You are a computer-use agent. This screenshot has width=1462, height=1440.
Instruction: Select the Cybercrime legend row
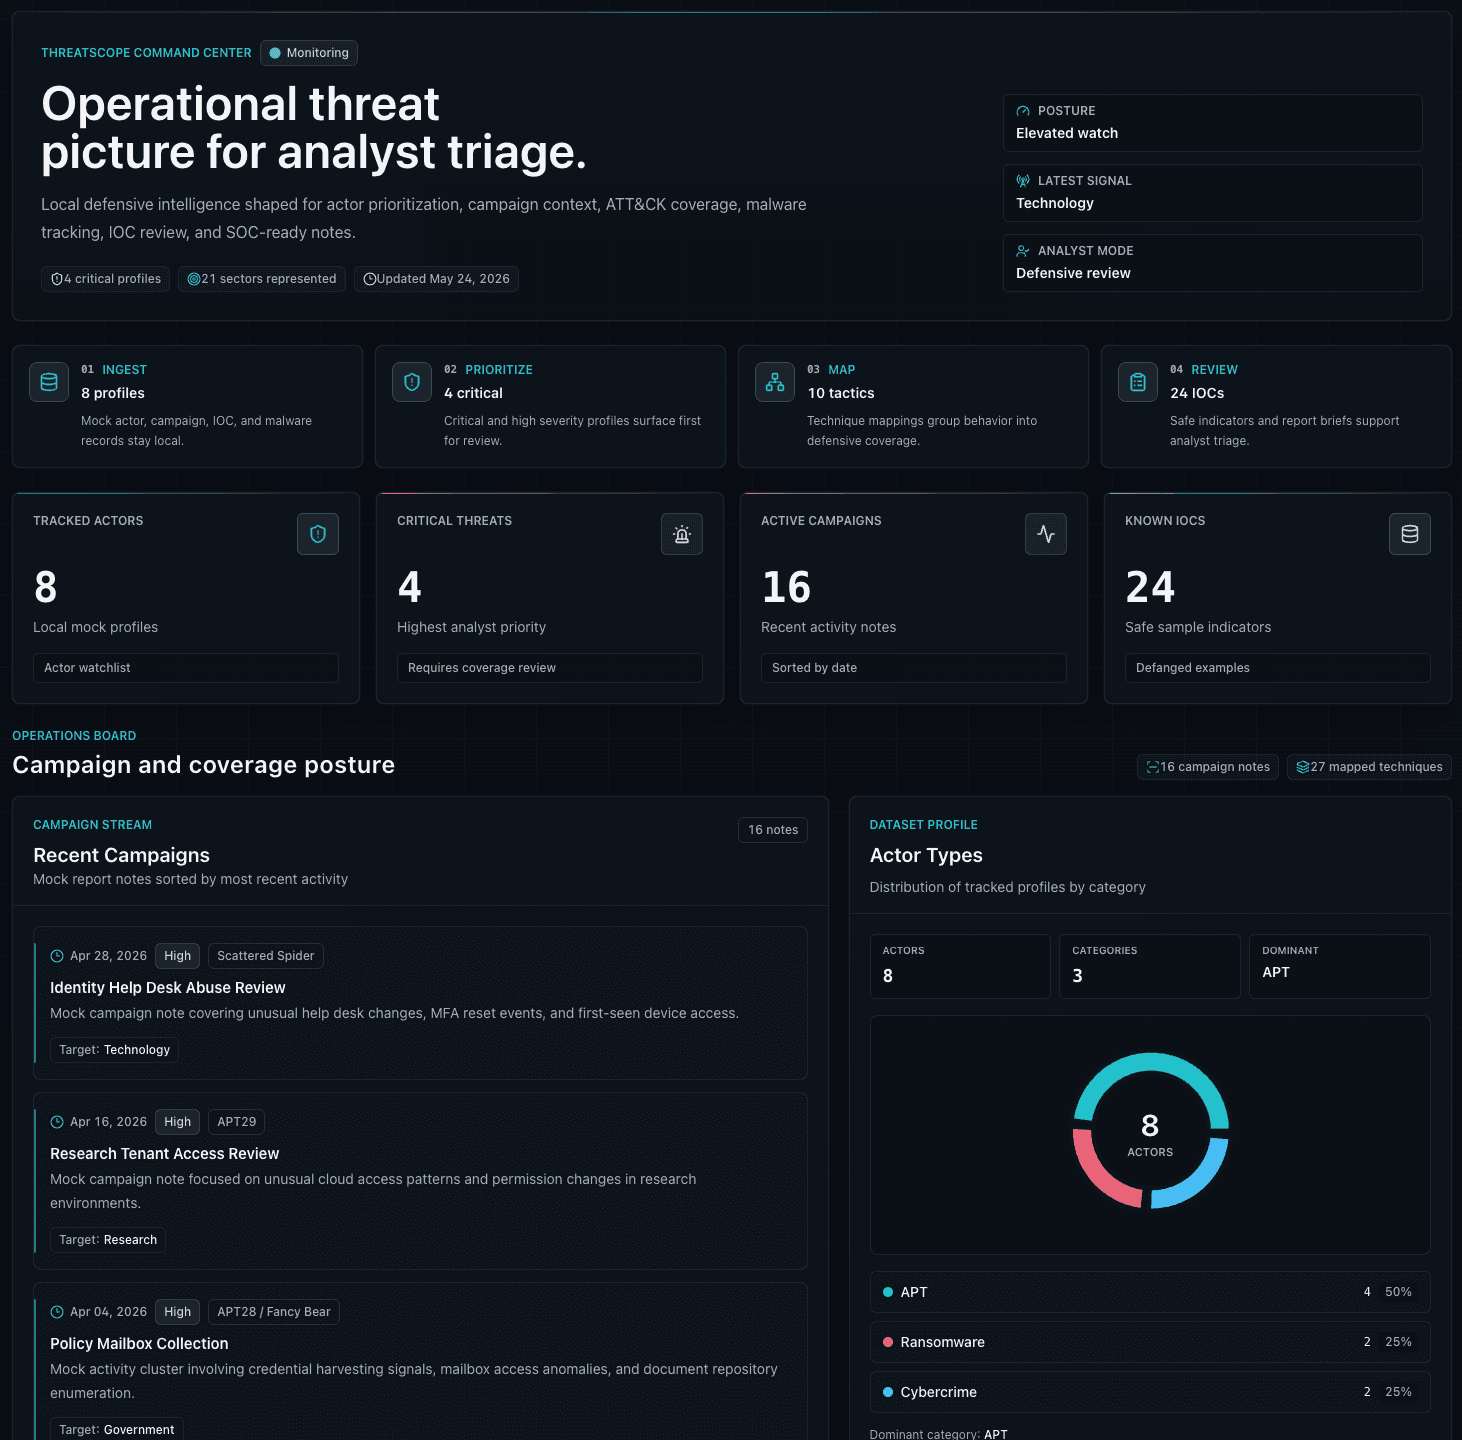point(1150,1392)
